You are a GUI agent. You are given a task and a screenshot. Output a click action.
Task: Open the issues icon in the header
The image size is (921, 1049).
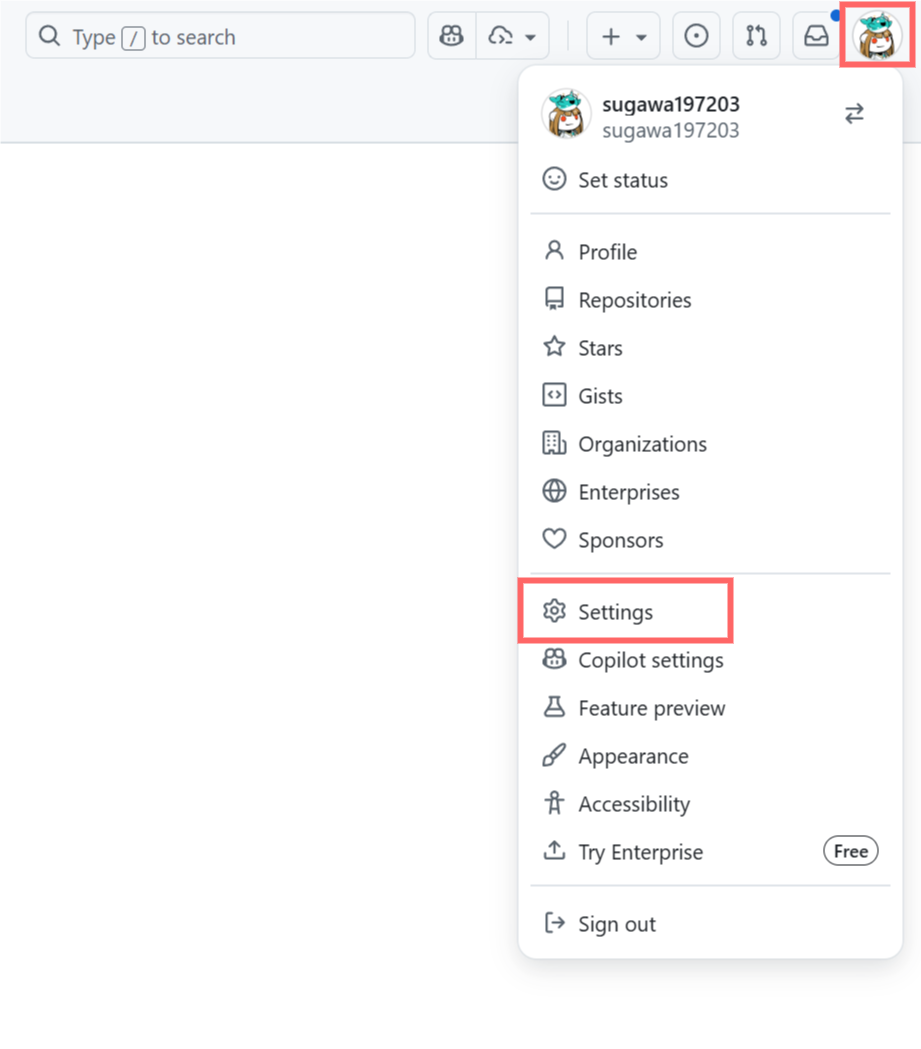click(x=696, y=35)
